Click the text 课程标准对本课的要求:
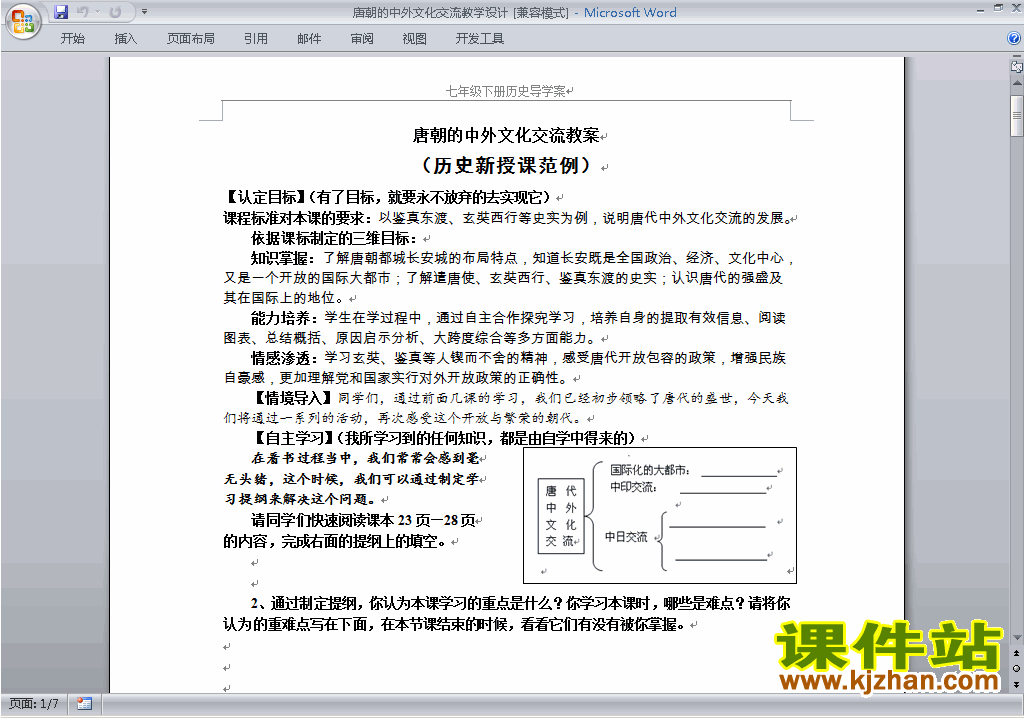1024x718 pixels. [x=300, y=218]
